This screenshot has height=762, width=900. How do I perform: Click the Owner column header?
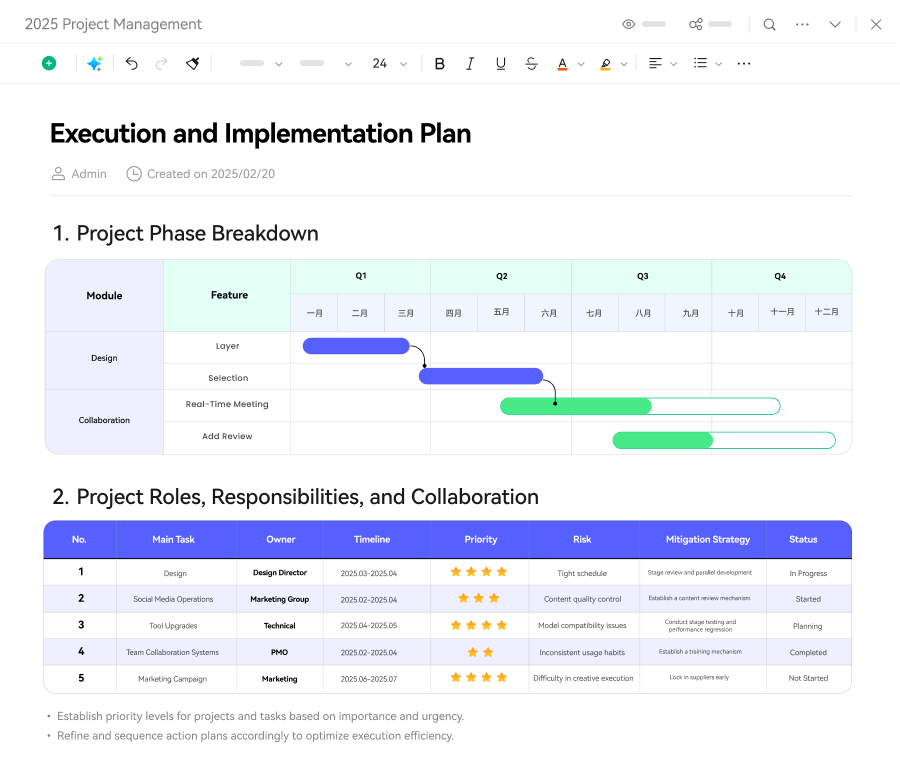[x=281, y=539]
